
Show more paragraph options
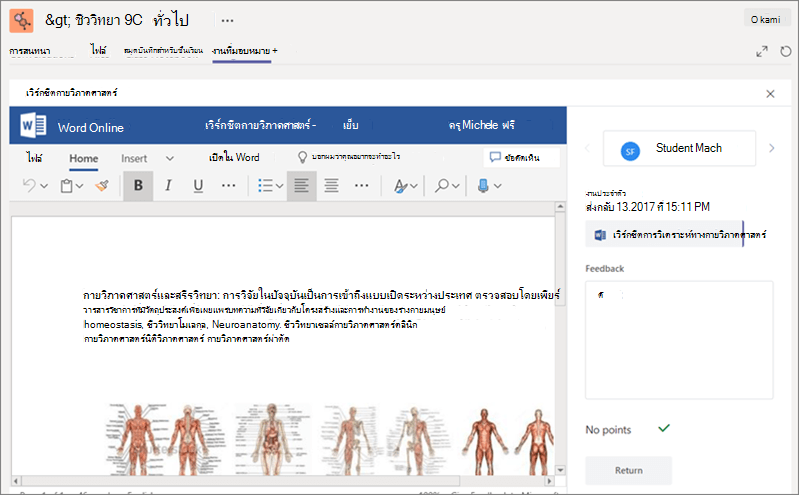[362, 186]
